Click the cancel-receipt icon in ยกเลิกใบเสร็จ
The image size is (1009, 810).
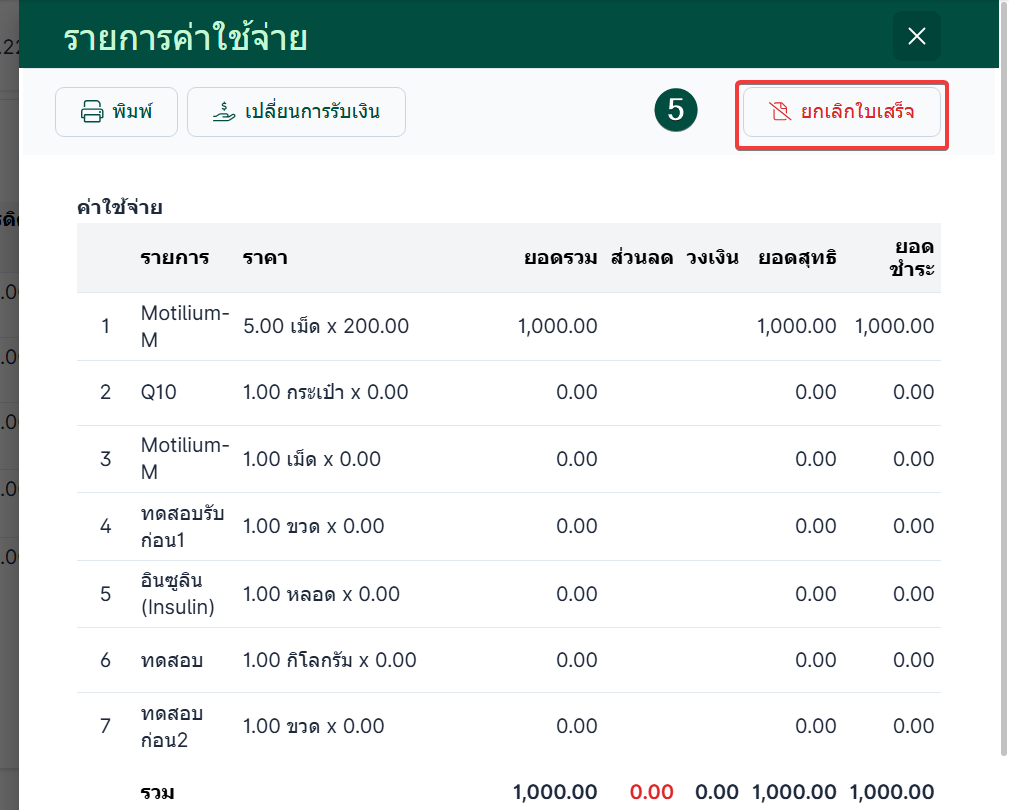(780, 111)
